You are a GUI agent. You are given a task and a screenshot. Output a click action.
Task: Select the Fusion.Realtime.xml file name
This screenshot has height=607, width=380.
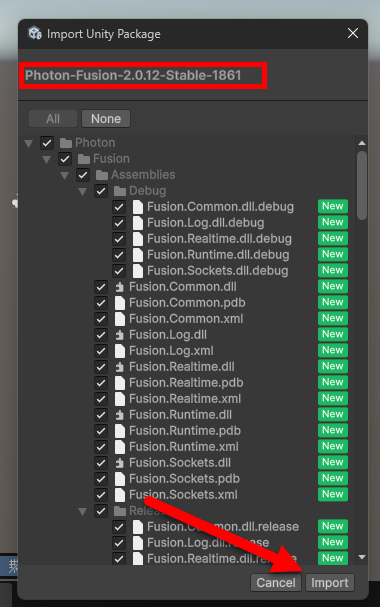[x=185, y=399]
